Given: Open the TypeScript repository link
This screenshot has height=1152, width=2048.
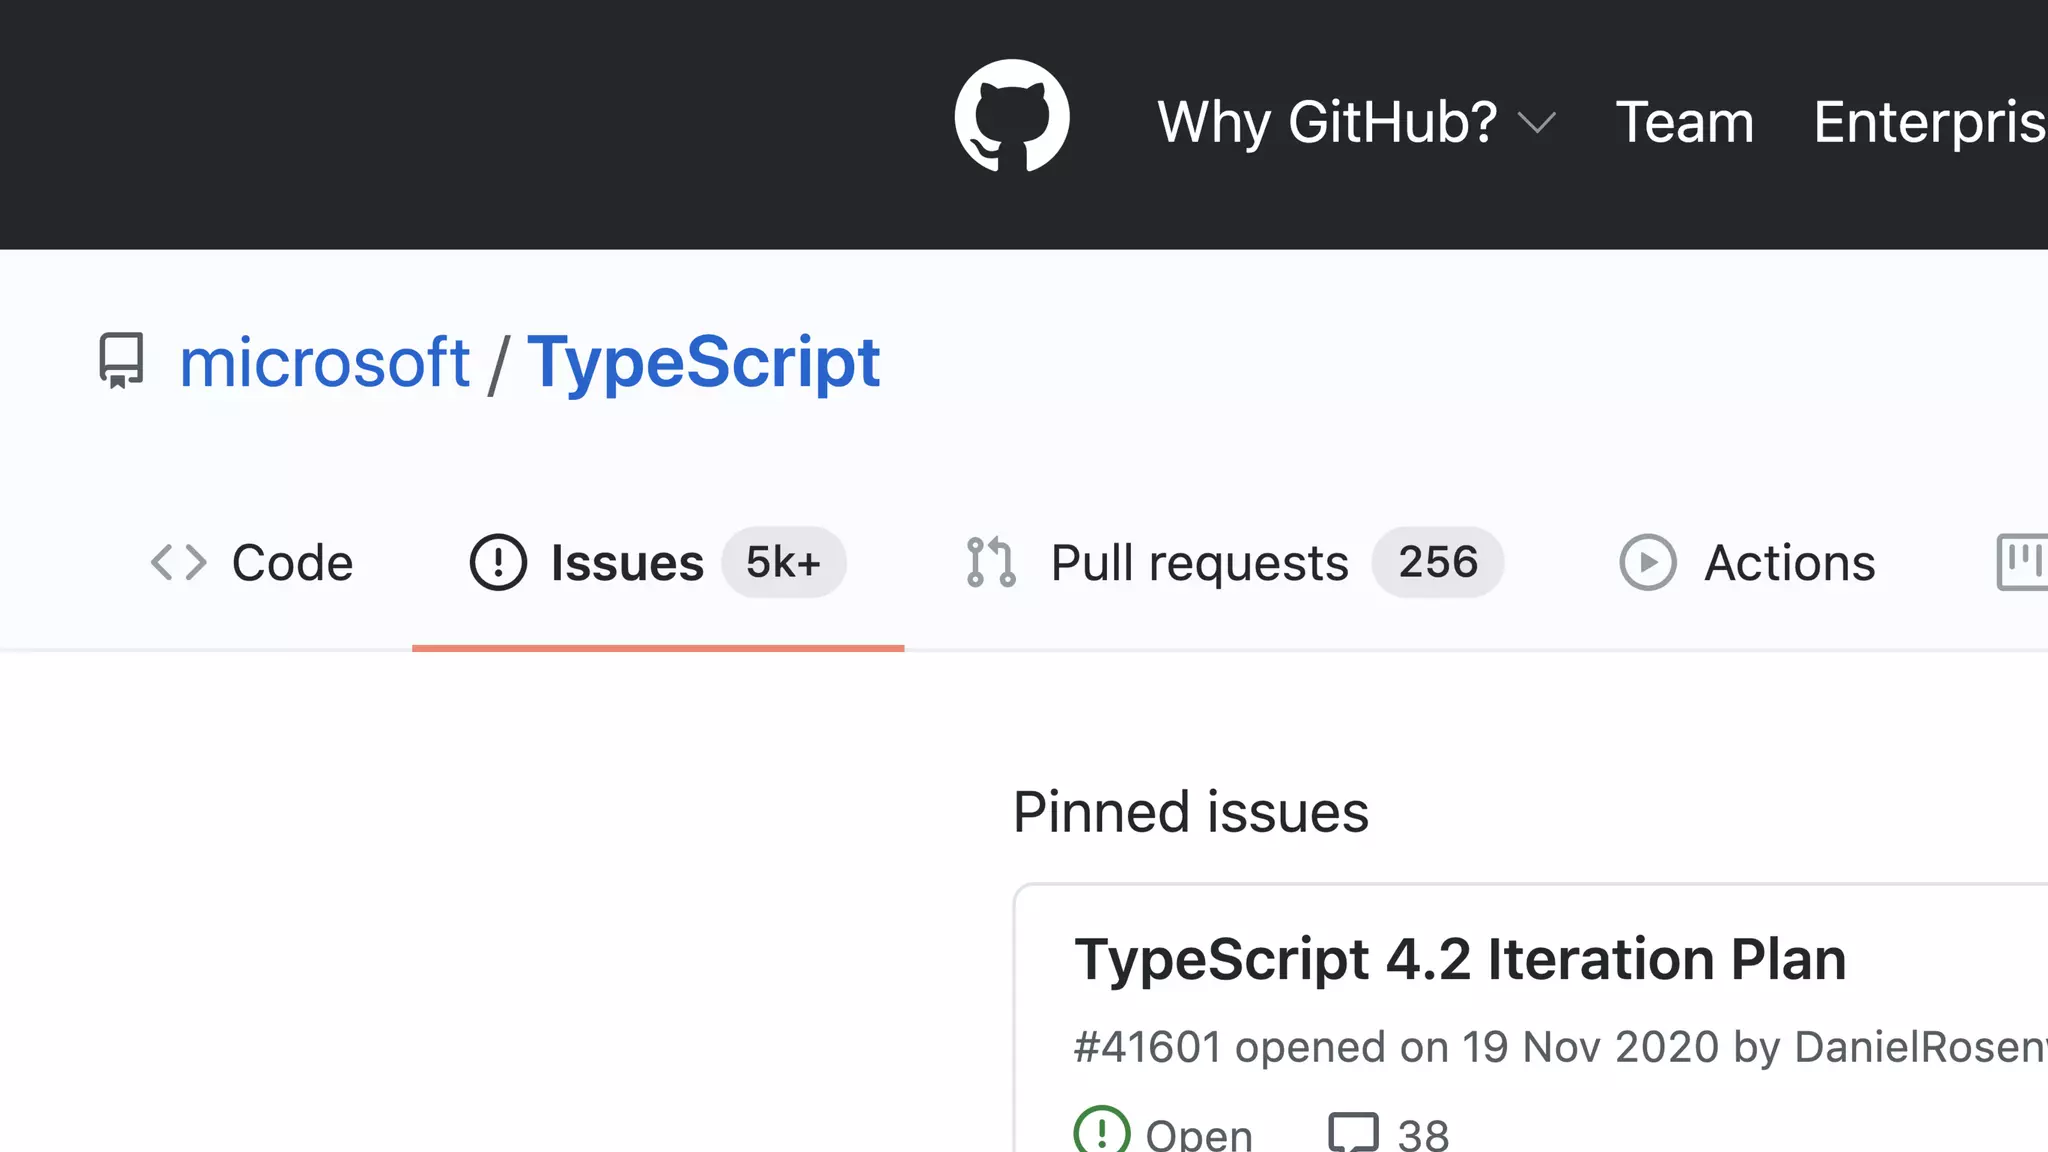Looking at the screenshot, I should pyautogui.click(x=703, y=362).
